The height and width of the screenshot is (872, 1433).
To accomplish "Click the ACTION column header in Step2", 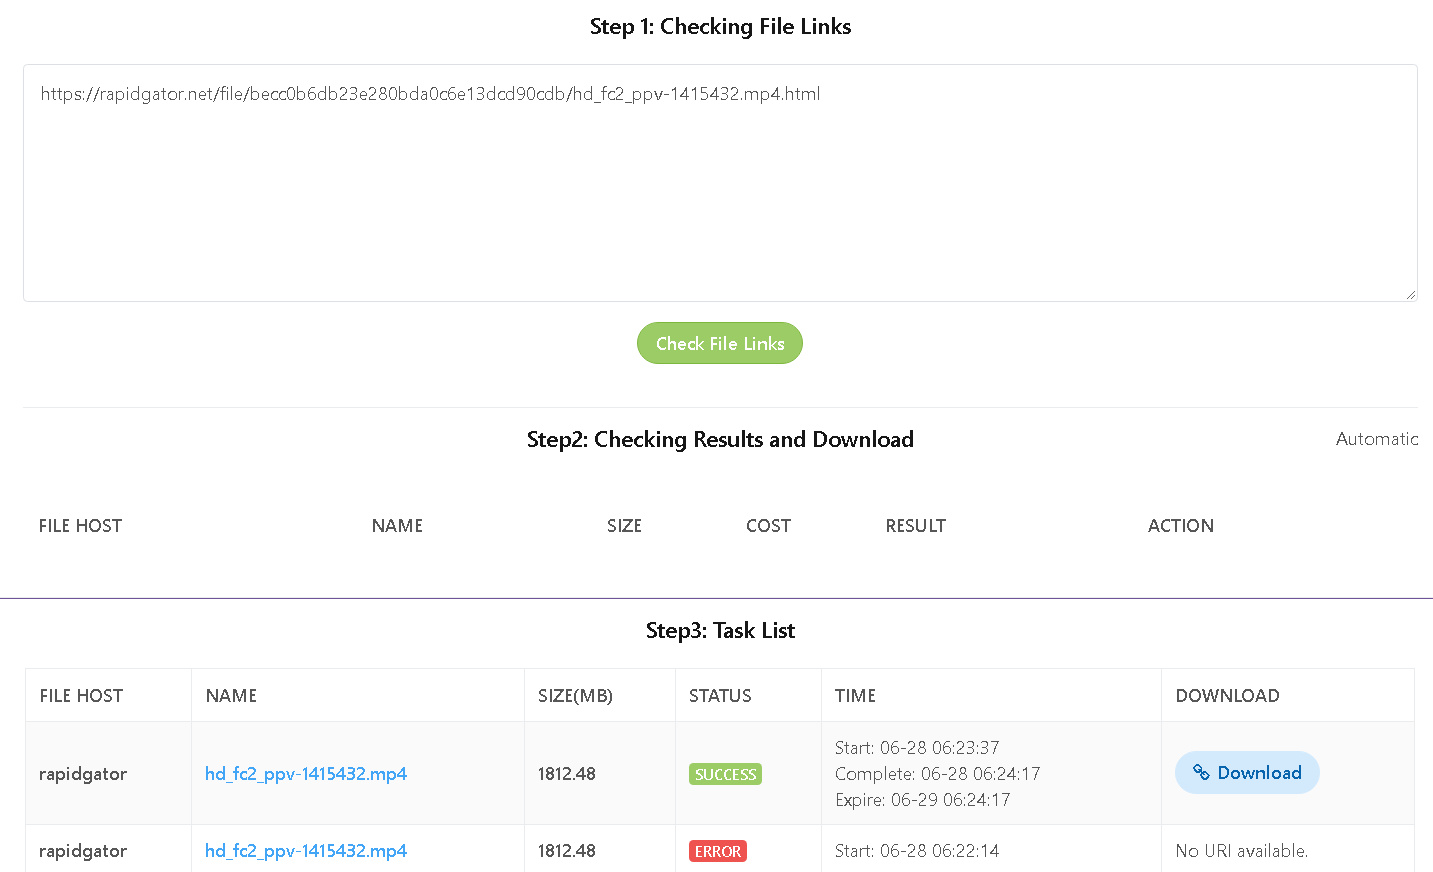I will (1180, 526).
